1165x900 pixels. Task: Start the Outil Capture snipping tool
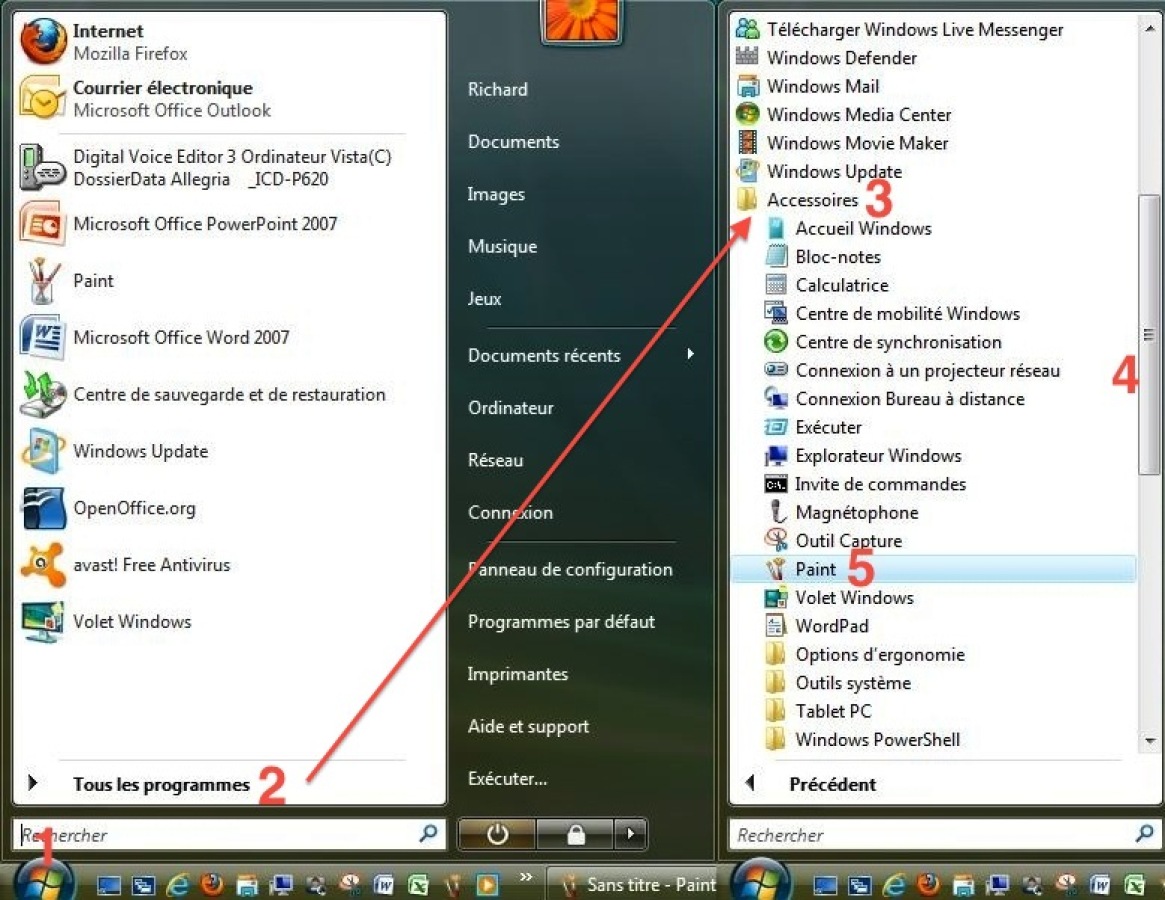(x=848, y=541)
